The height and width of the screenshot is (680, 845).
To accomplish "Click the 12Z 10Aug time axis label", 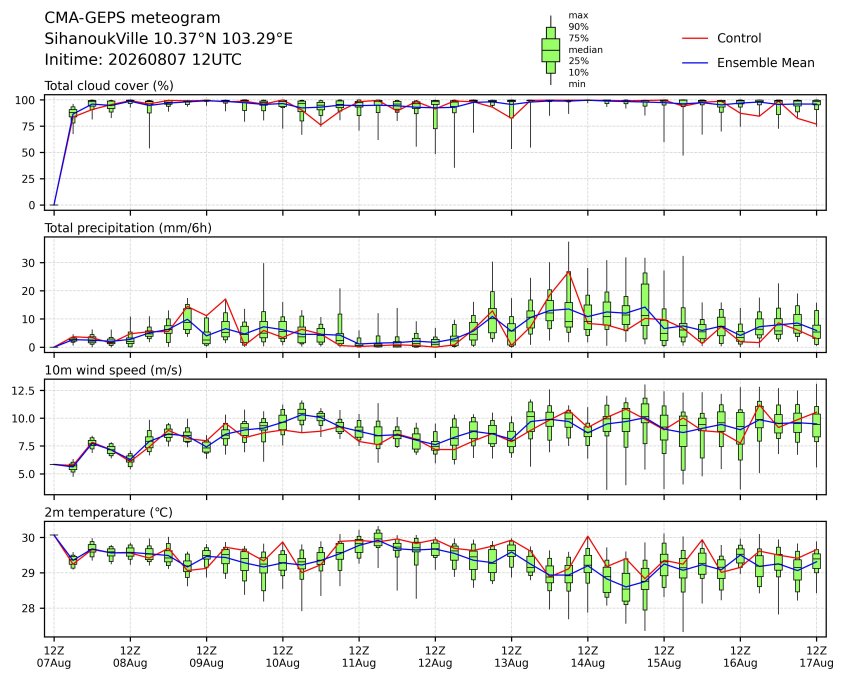I will [x=282, y=657].
